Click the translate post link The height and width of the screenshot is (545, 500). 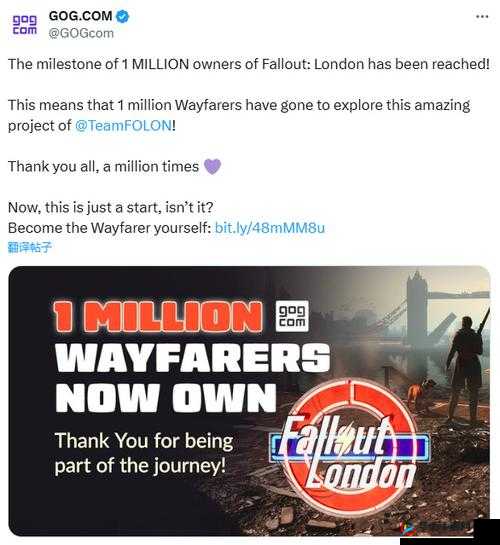pyautogui.click(x=30, y=247)
